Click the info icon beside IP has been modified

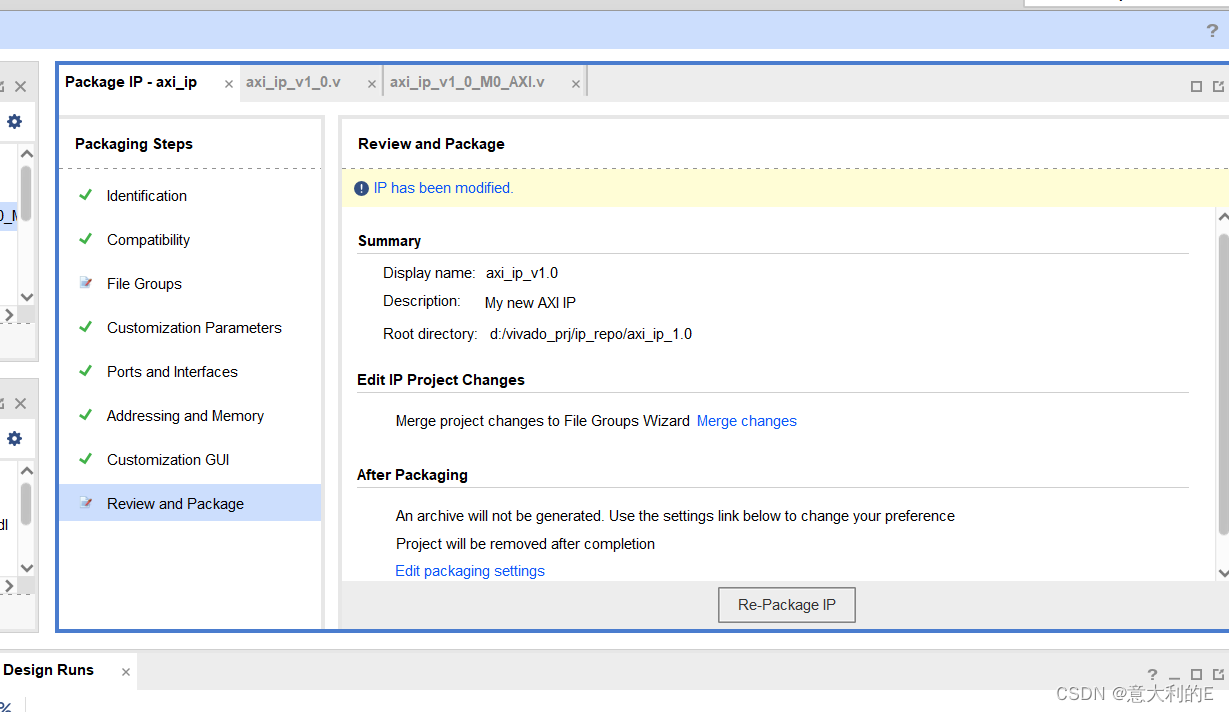tap(362, 188)
